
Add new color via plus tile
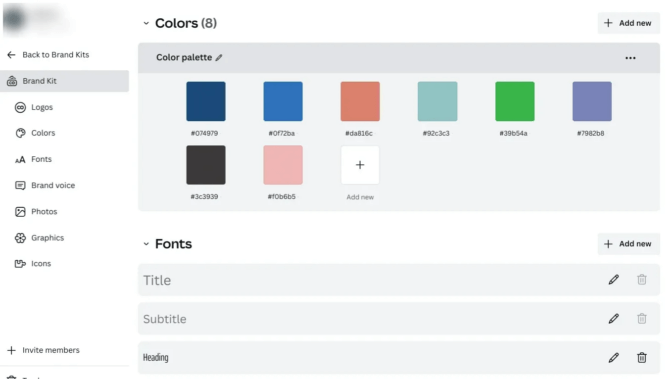pyautogui.click(x=360, y=165)
